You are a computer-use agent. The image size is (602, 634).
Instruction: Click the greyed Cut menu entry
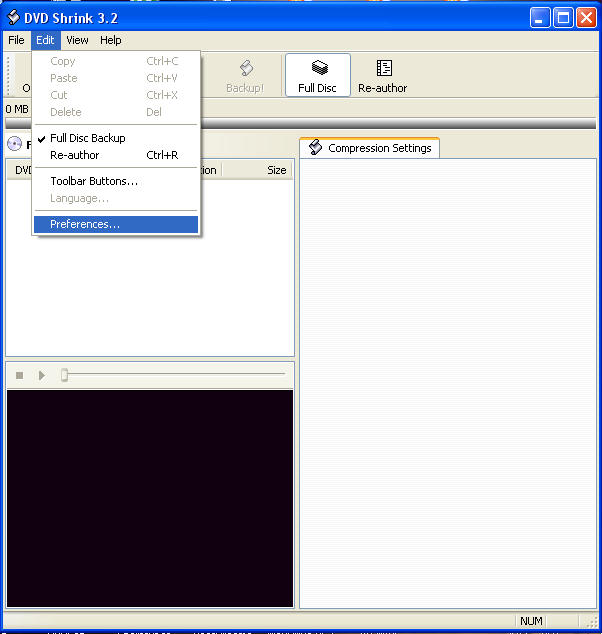[x=116, y=95]
